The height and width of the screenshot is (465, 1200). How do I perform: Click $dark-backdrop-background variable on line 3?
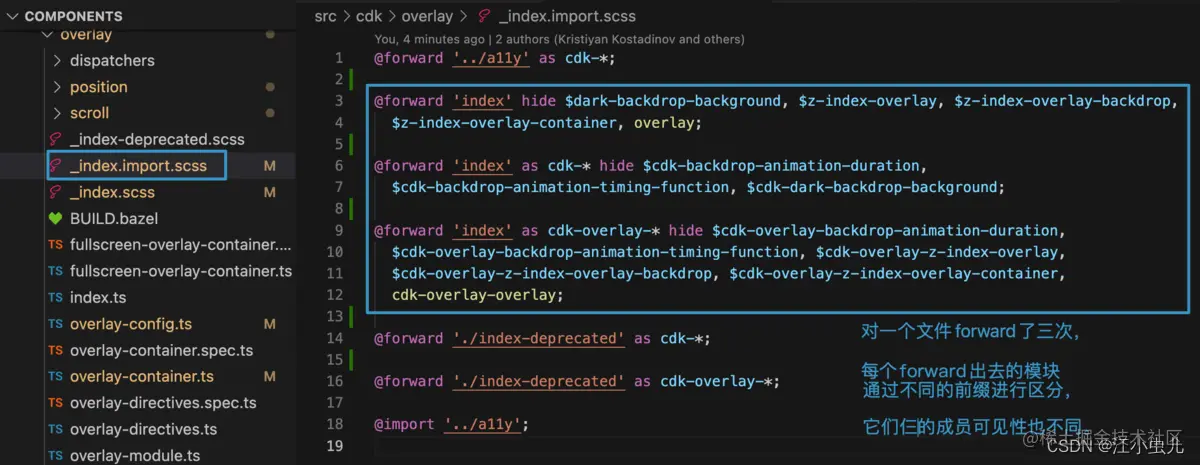pyautogui.click(x=672, y=101)
